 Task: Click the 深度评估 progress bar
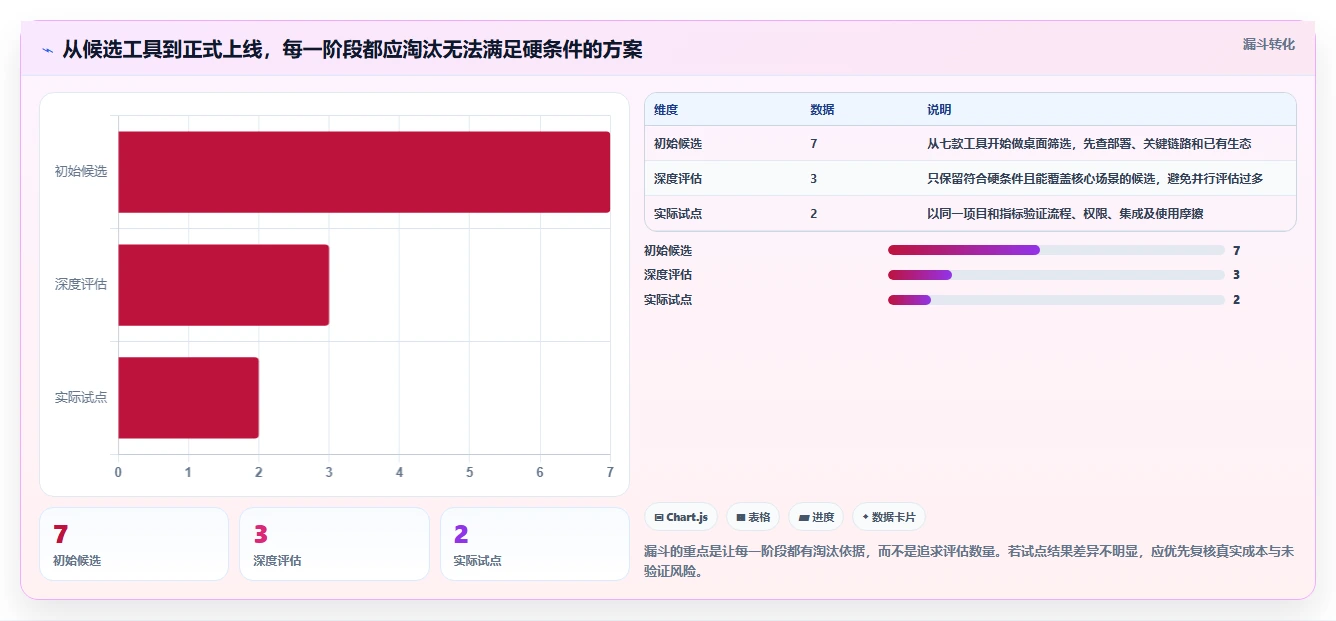pos(1056,275)
